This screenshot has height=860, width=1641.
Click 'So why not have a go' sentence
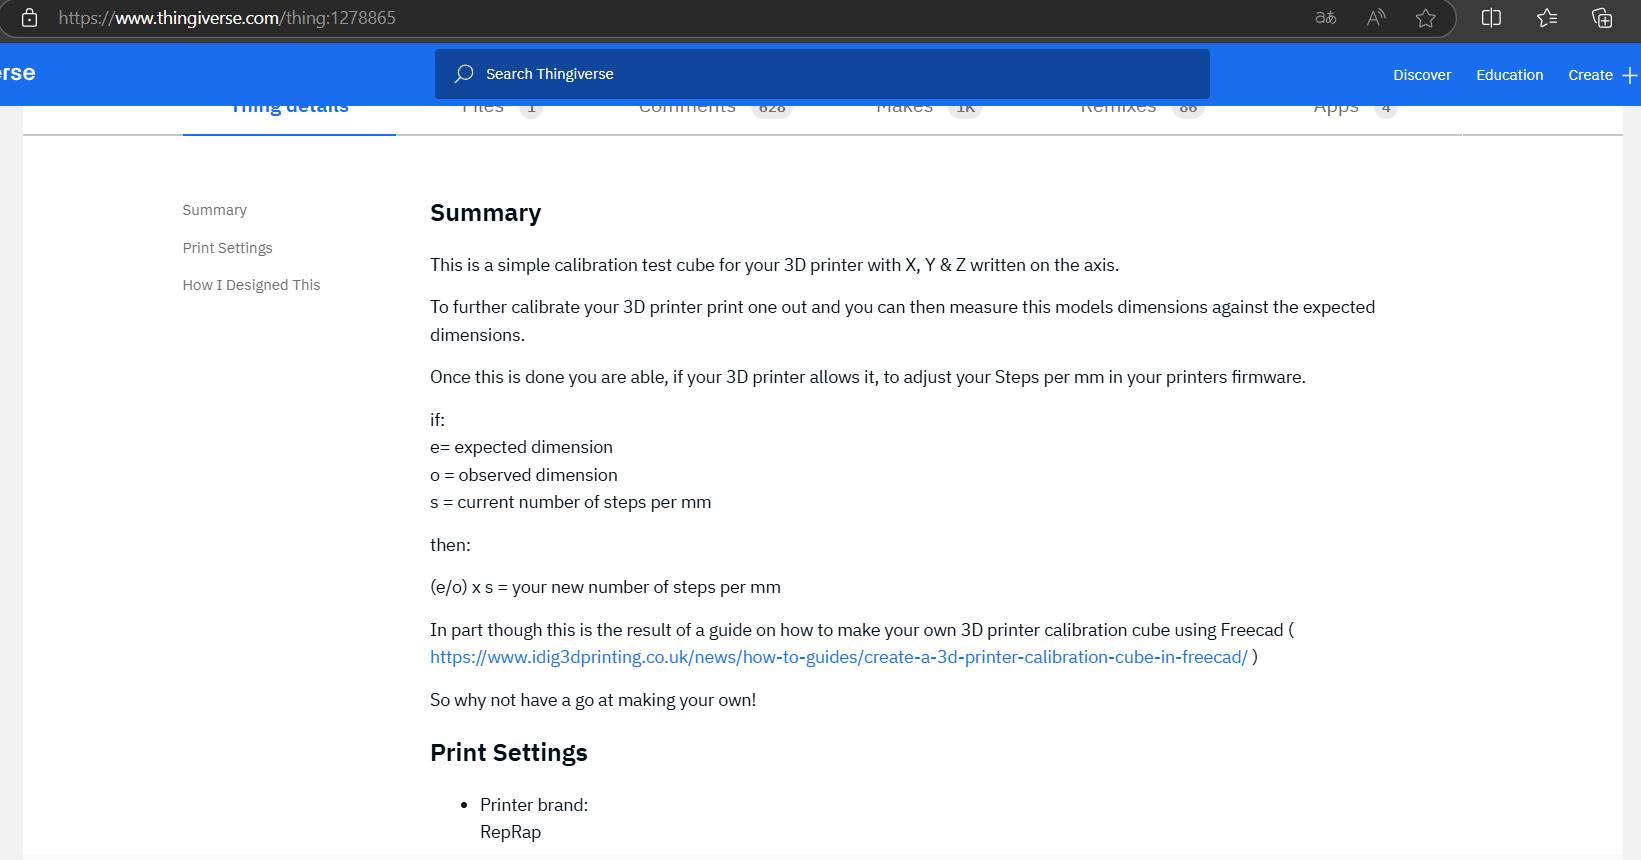tap(593, 700)
